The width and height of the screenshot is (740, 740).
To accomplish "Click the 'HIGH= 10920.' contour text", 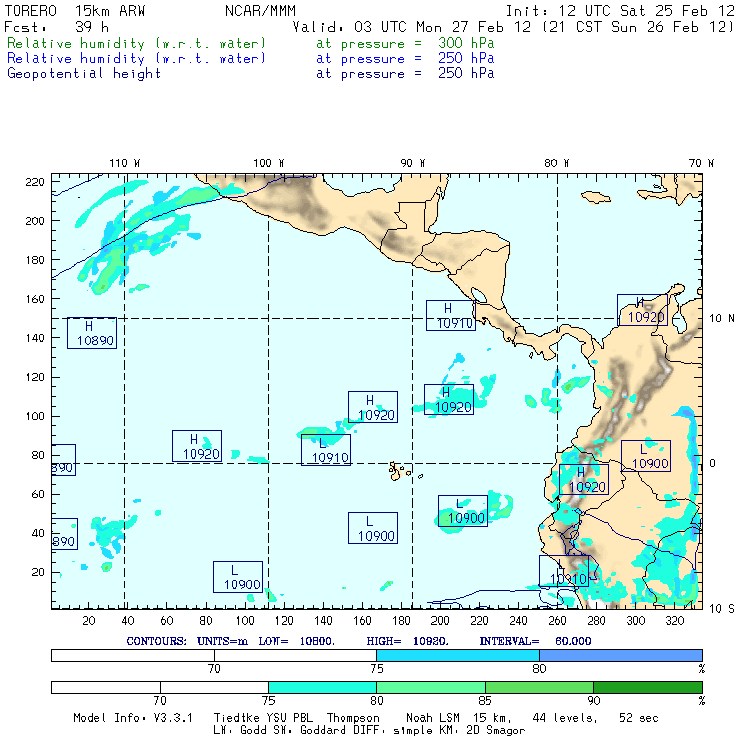I will tap(407, 641).
